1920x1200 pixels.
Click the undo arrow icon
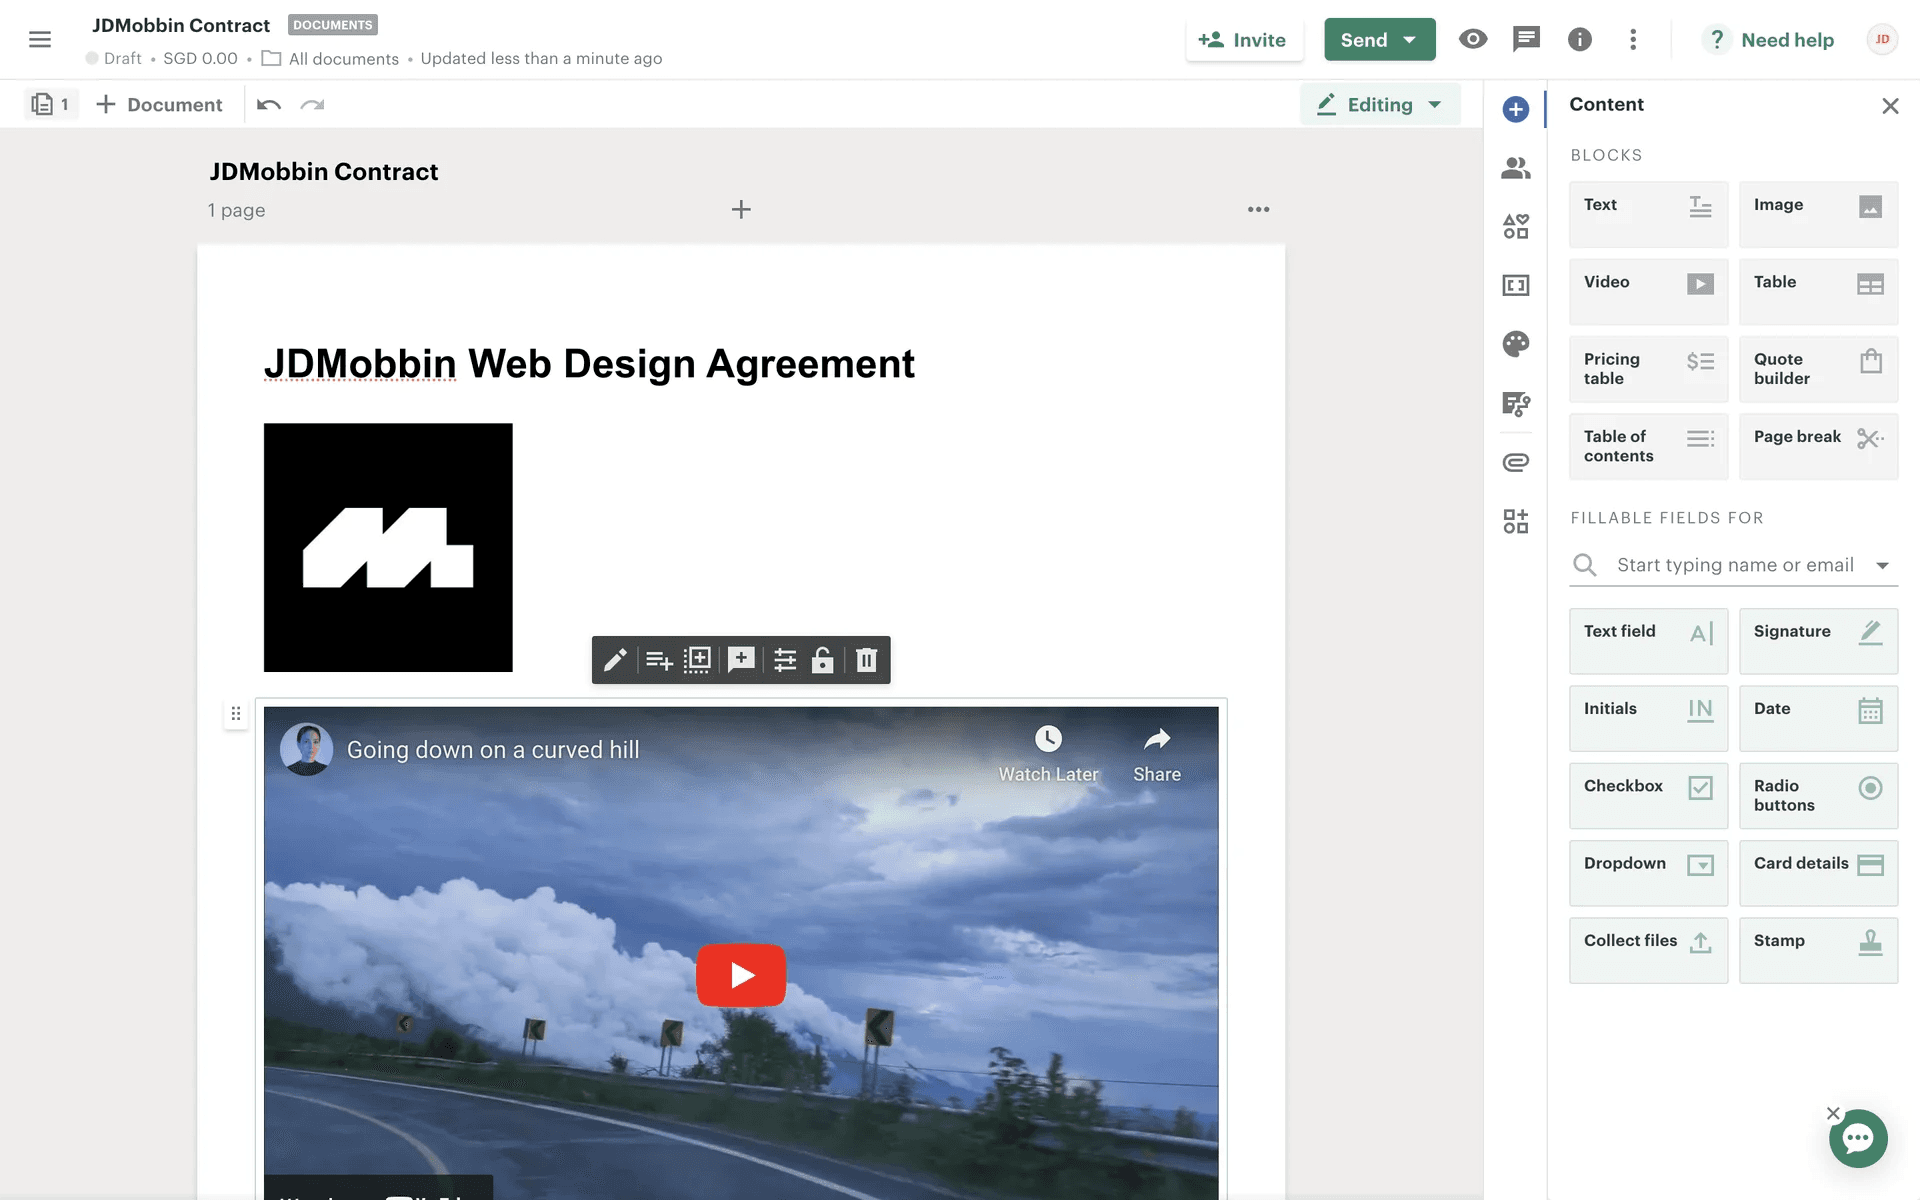tap(268, 105)
